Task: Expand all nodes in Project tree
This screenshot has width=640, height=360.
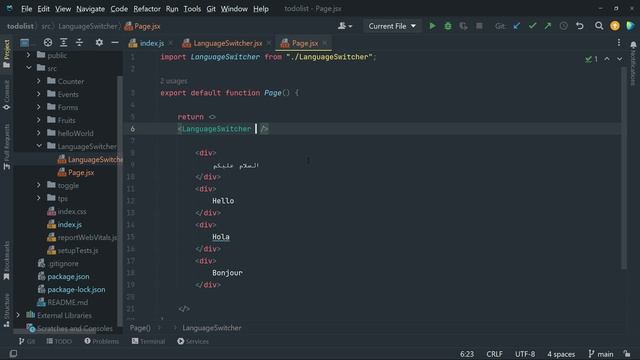Action: (x=64, y=42)
